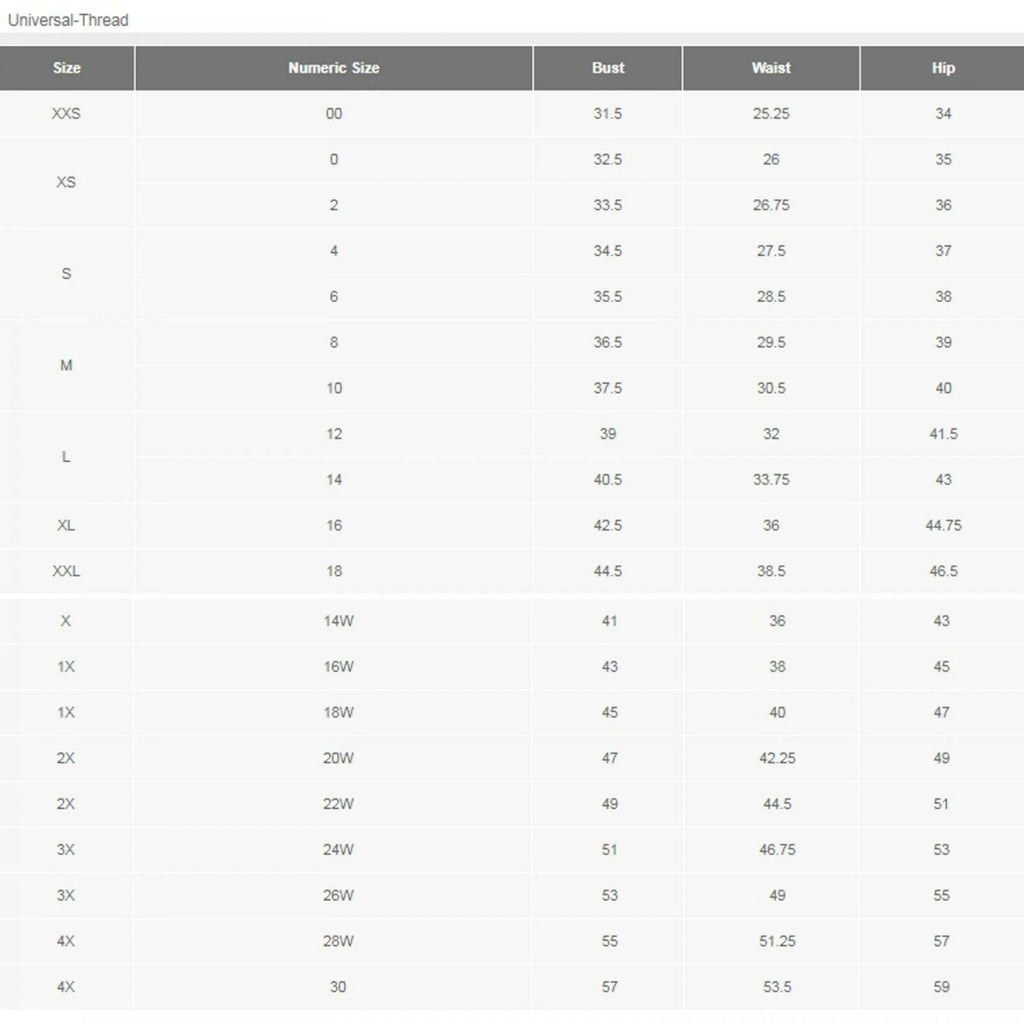Select the 14W numeric size cell
This screenshot has height=1024, width=1024.
coord(338,621)
